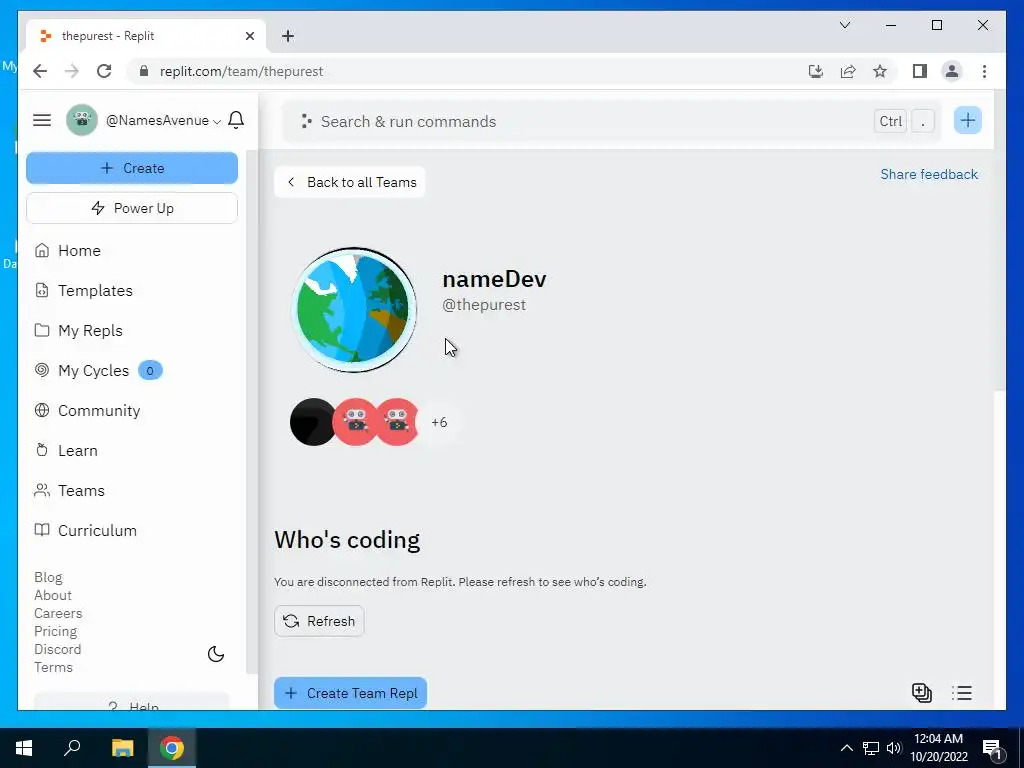Open Curriculum in sidebar
Image resolution: width=1024 pixels, height=768 pixels.
click(86, 530)
